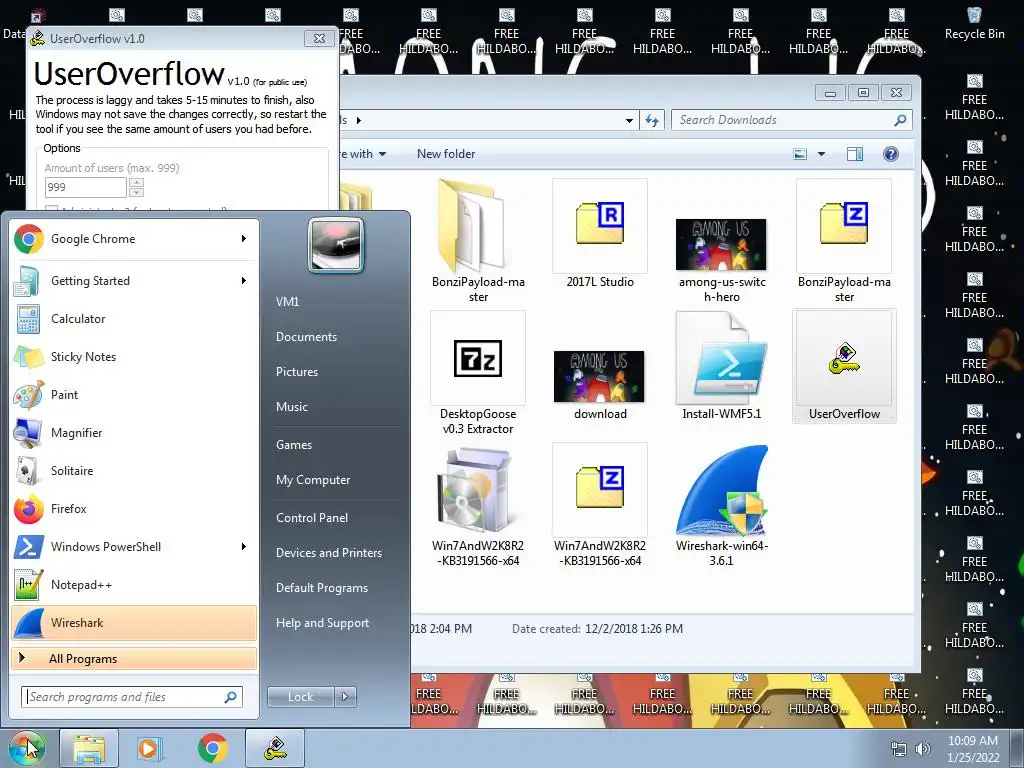The height and width of the screenshot is (768, 1024).
Task: Select the Win7AndW2K8R2-KB3191566-x64 zip archive
Action: tap(600, 505)
